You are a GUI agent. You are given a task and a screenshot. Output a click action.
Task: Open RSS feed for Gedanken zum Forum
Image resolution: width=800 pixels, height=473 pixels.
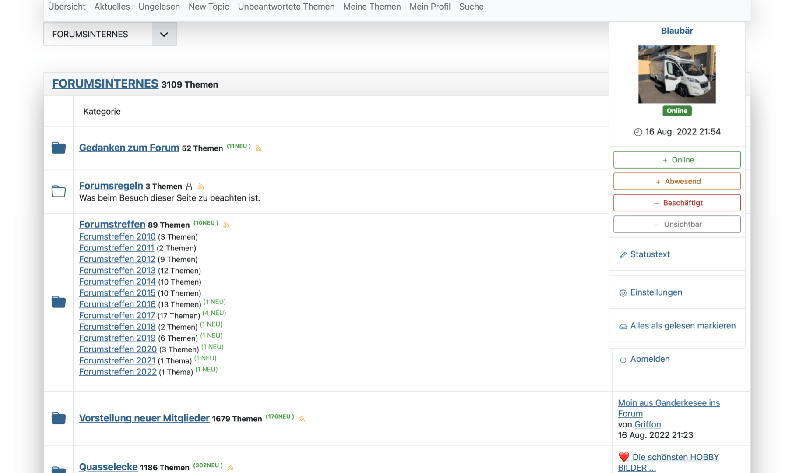point(258,148)
